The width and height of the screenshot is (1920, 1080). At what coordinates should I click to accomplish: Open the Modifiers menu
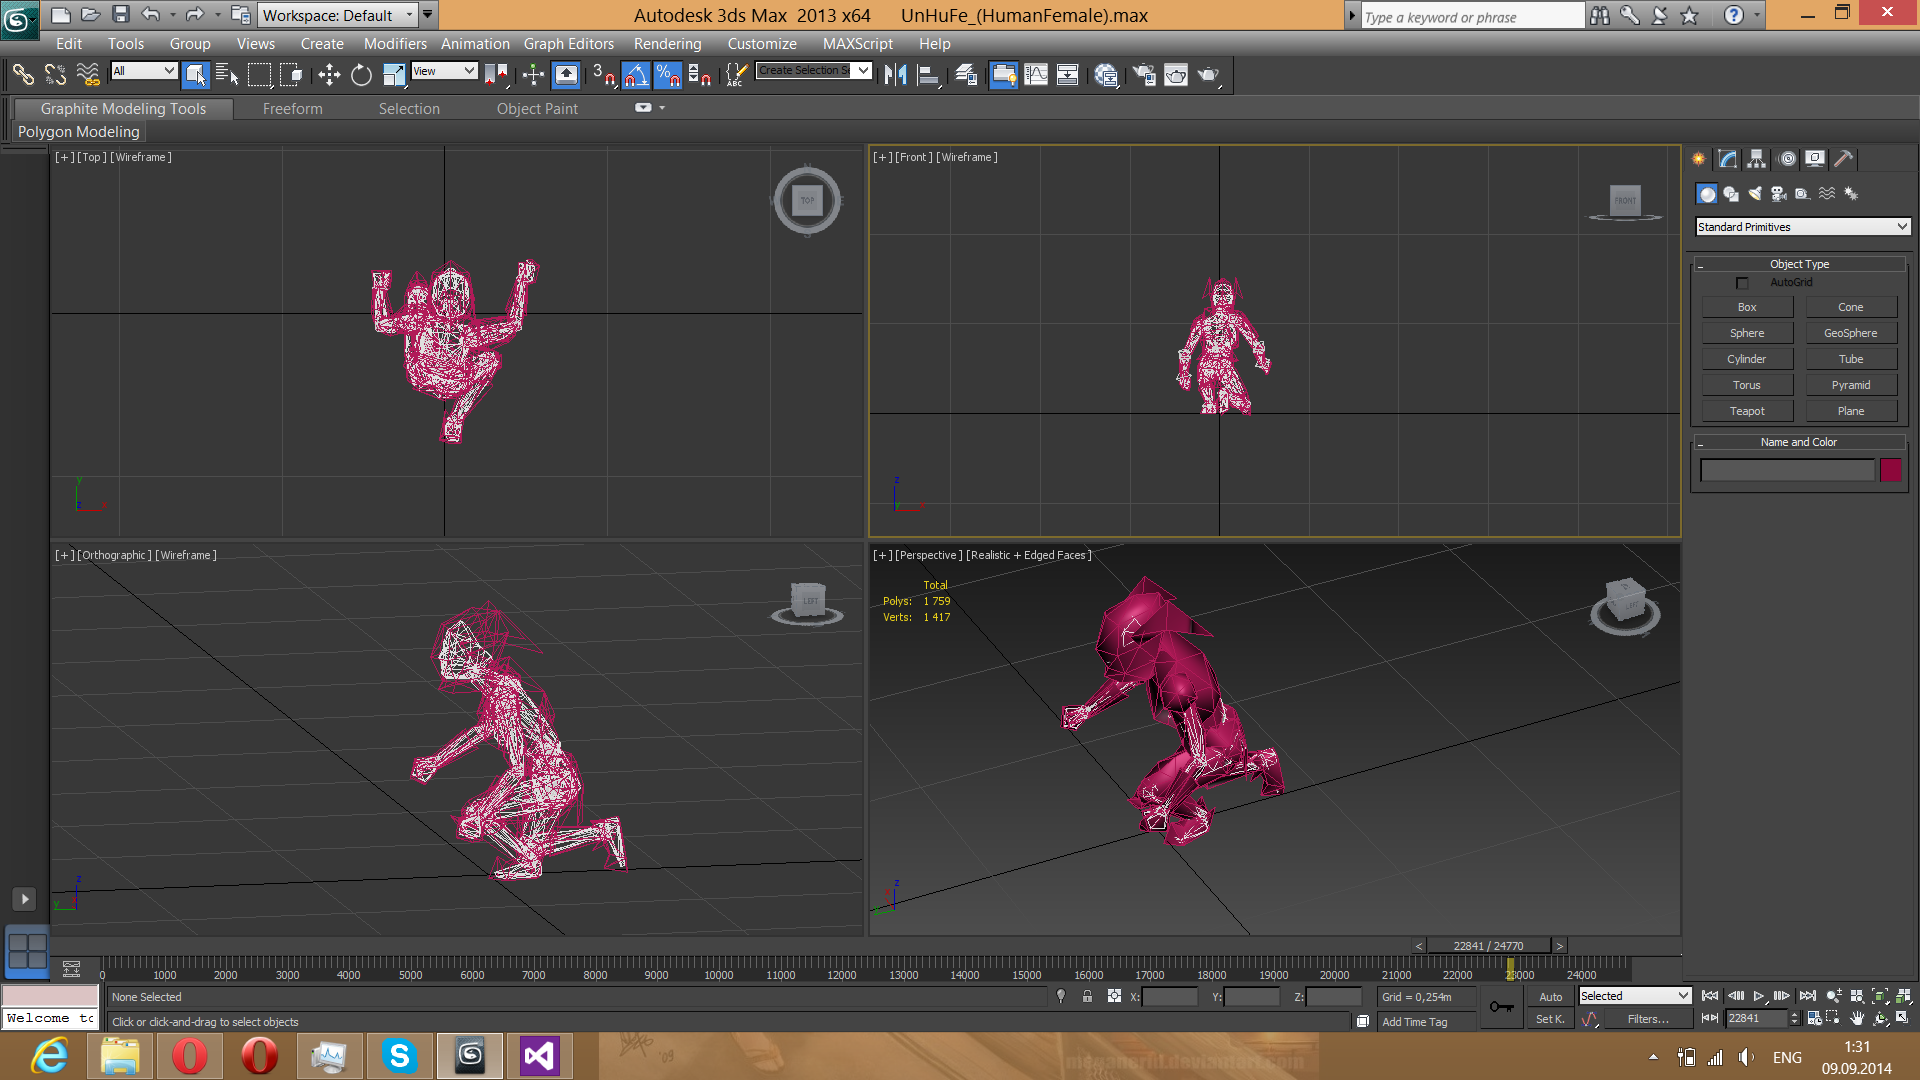394,44
